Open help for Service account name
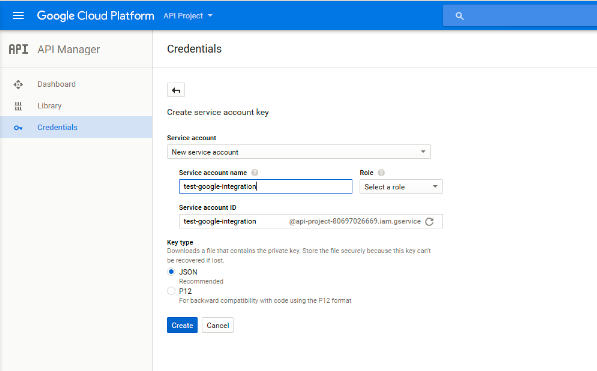Screen dimensions: 597x371 [x=255, y=173]
